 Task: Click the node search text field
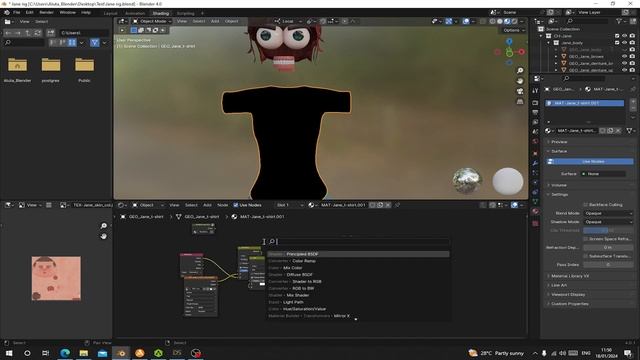(358, 242)
